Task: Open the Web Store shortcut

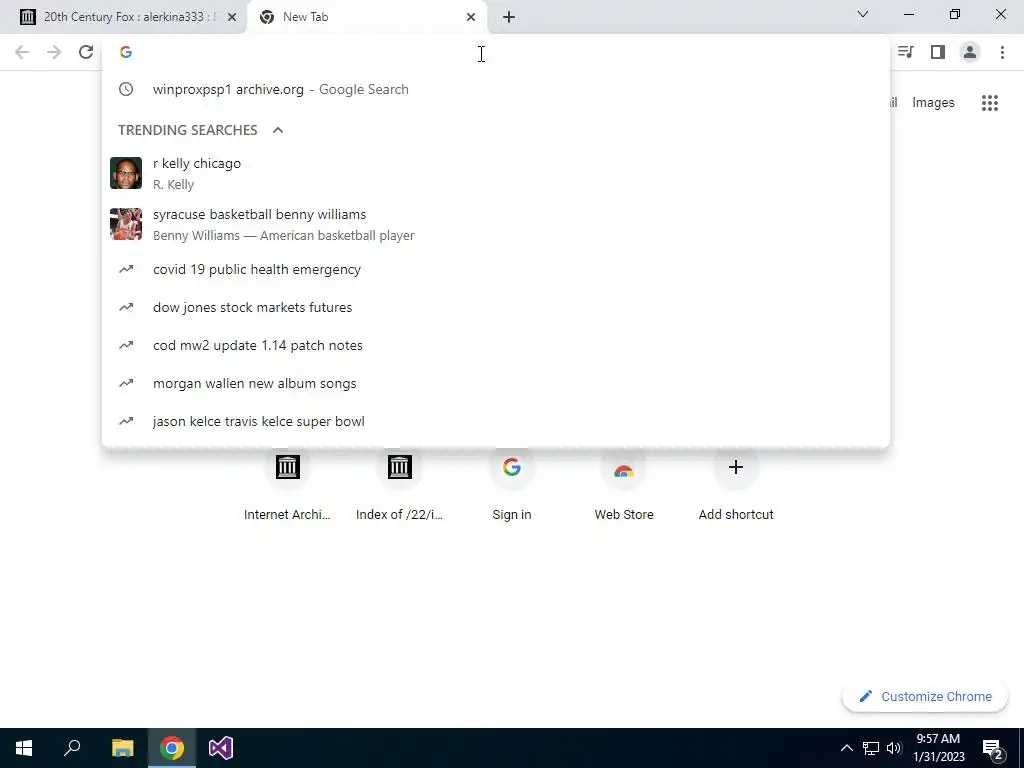Action: 624,487
